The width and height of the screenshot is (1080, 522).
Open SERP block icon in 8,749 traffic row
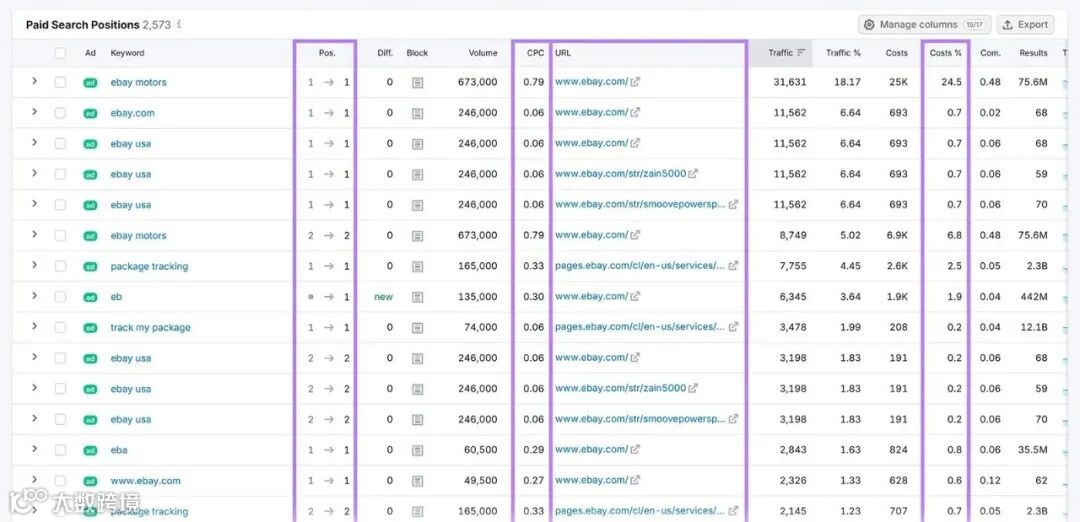tap(417, 236)
